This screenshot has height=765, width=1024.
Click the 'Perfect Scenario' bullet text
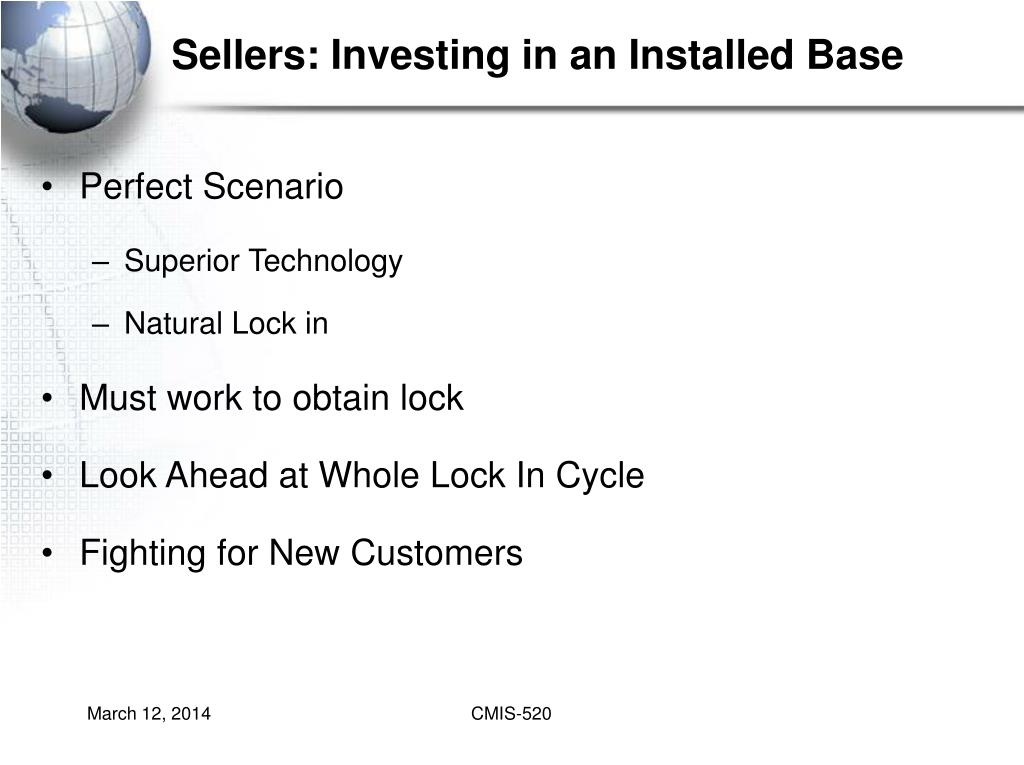(212, 186)
